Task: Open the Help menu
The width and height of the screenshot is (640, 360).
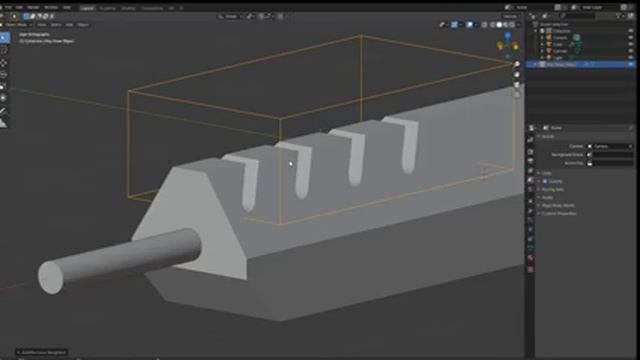Action: pyautogui.click(x=67, y=7)
